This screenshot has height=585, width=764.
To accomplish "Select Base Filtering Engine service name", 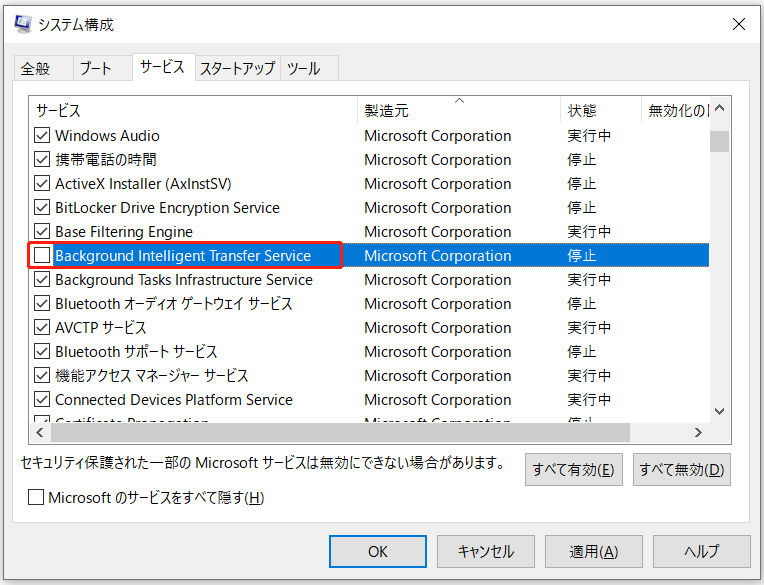I will click(x=124, y=231).
